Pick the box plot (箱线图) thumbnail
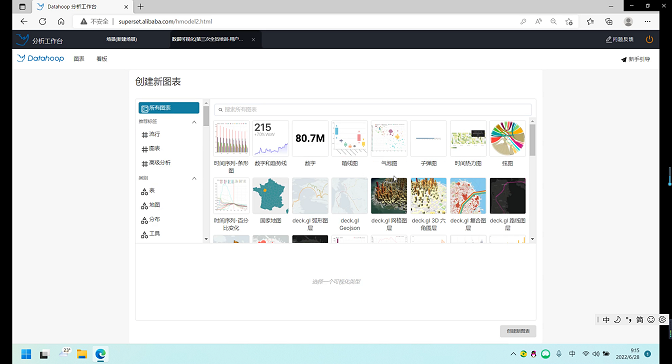The image size is (672, 364). (x=350, y=138)
